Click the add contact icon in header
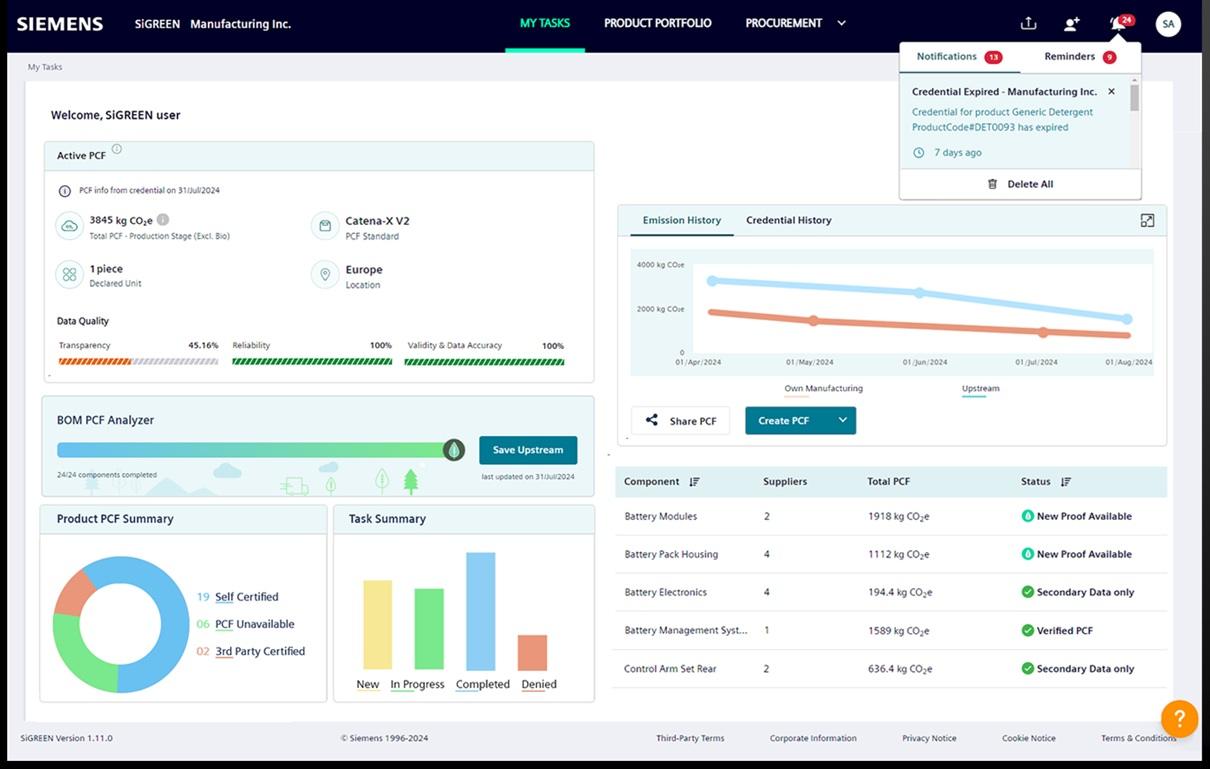 [1071, 23]
